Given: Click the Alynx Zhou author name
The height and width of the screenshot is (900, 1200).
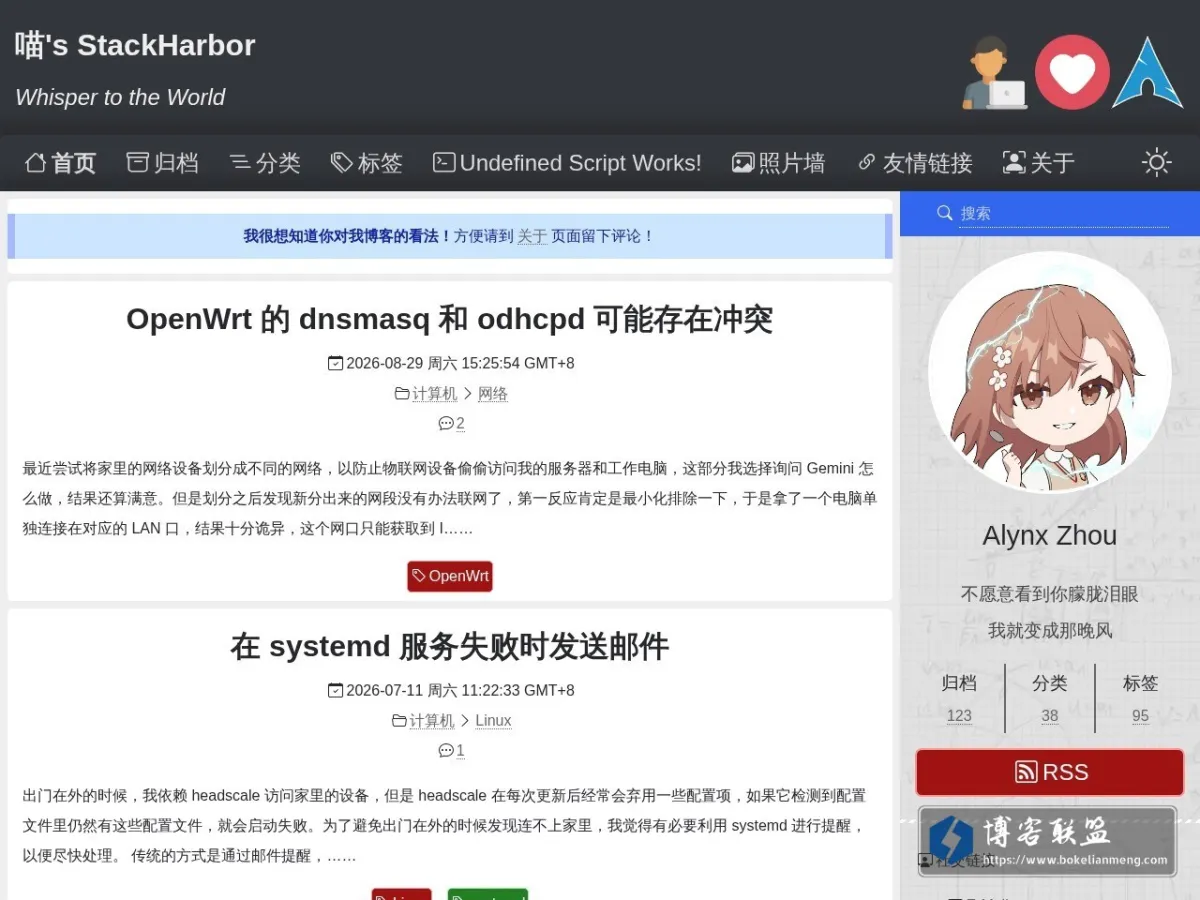Looking at the screenshot, I should [x=1050, y=535].
